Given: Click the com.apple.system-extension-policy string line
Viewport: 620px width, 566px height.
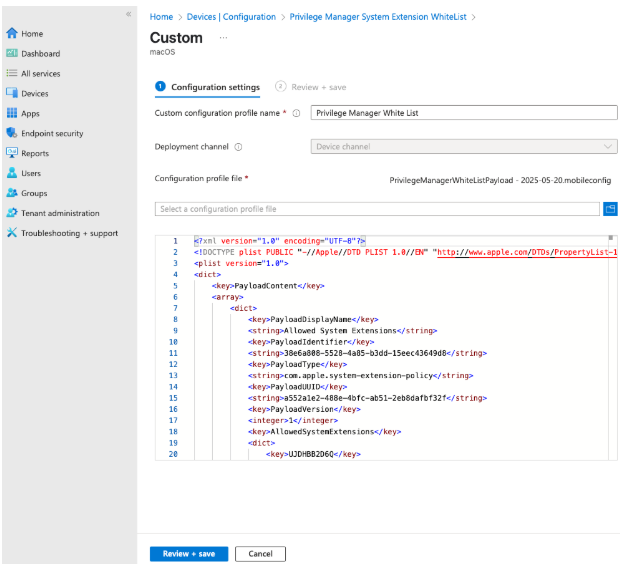Looking at the screenshot, I should point(361,375).
